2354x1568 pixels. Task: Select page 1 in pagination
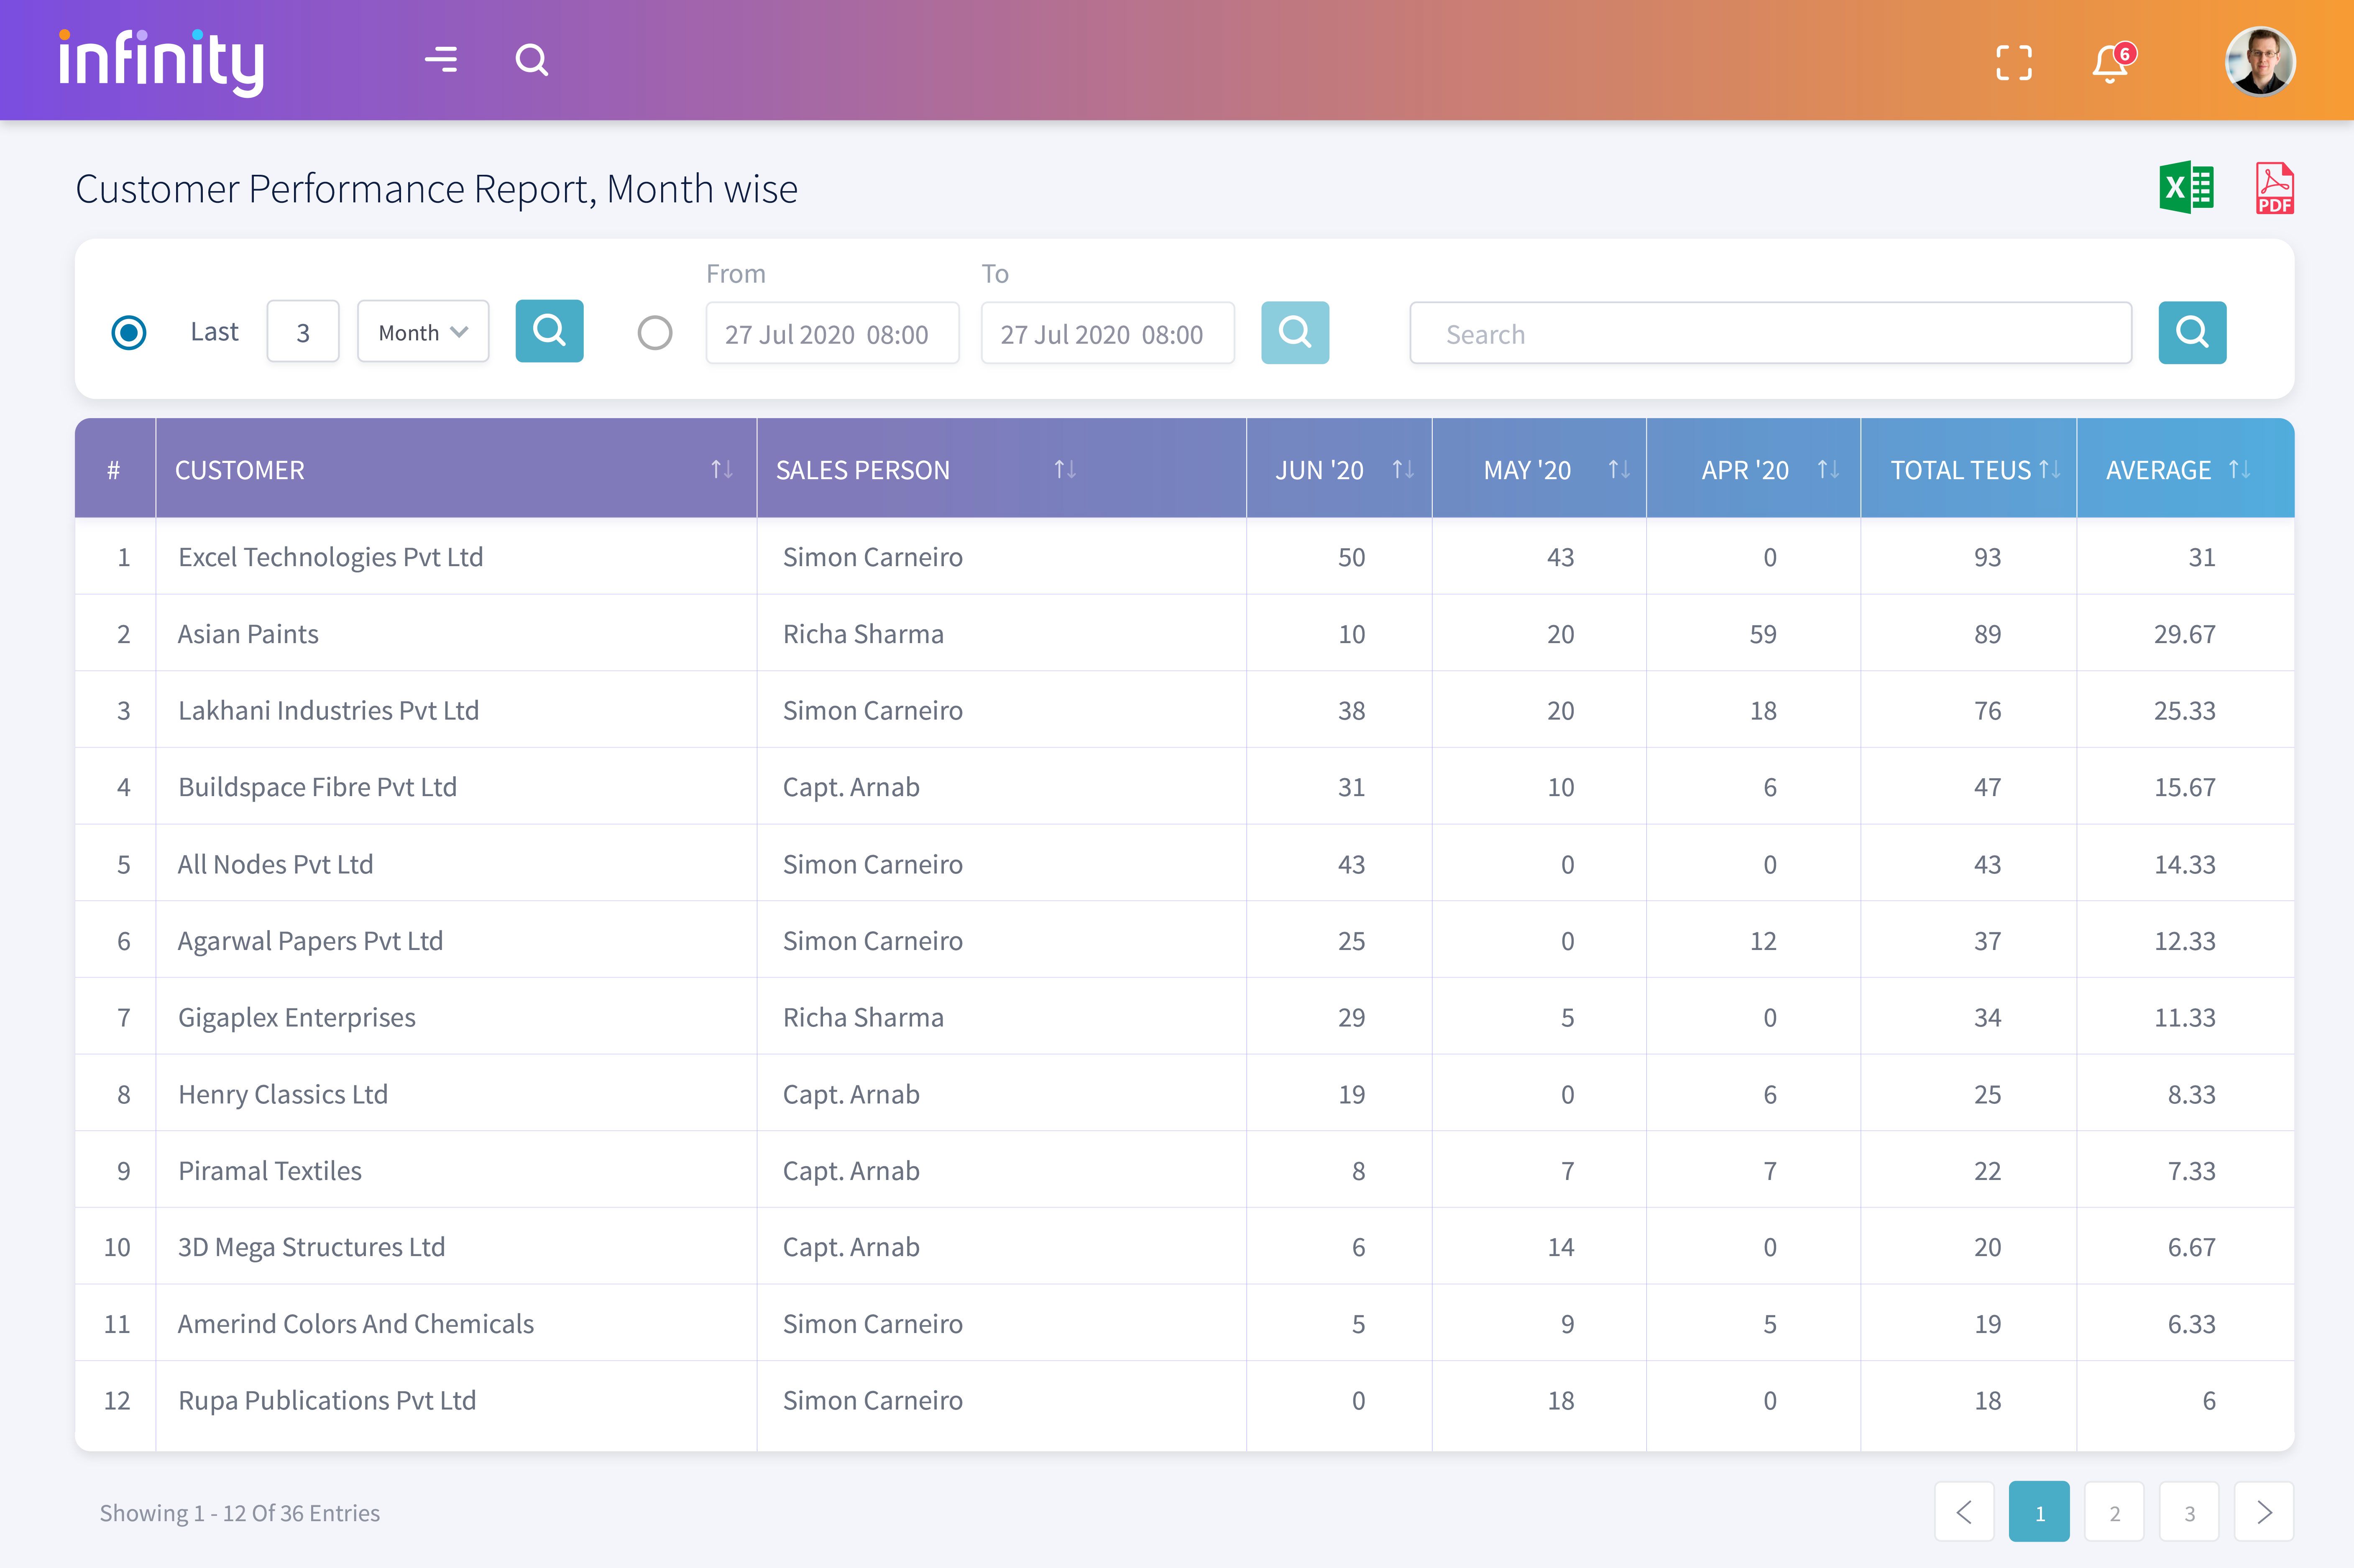(x=2039, y=1511)
